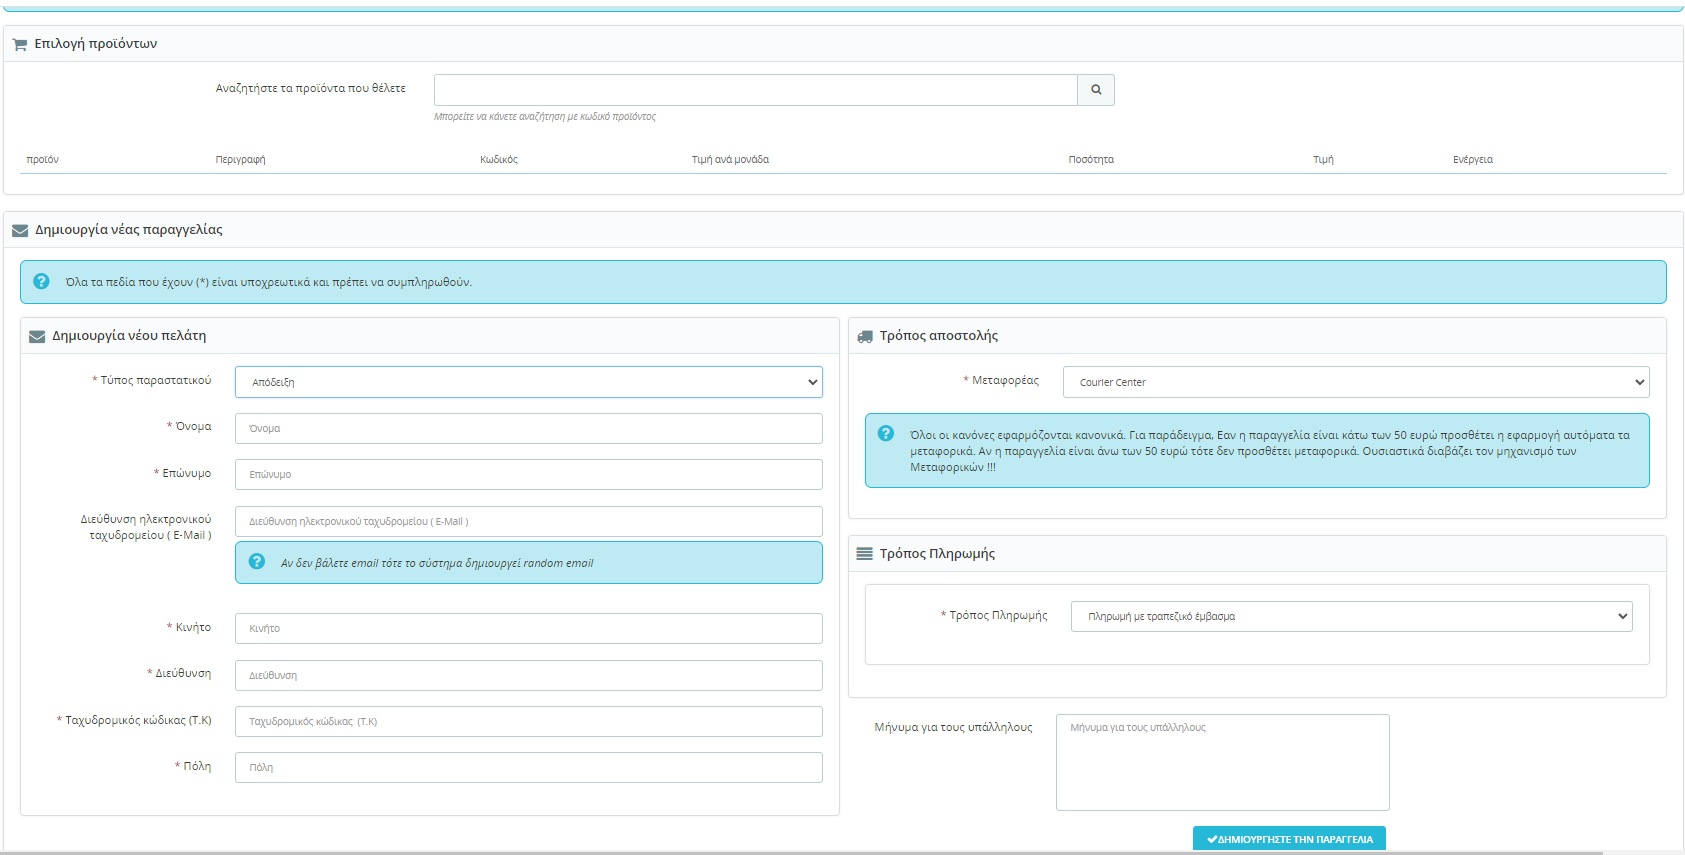Image resolution: width=1685 pixels, height=855 pixels.
Task: Focus the Όνομα input field
Action: click(528, 428)
